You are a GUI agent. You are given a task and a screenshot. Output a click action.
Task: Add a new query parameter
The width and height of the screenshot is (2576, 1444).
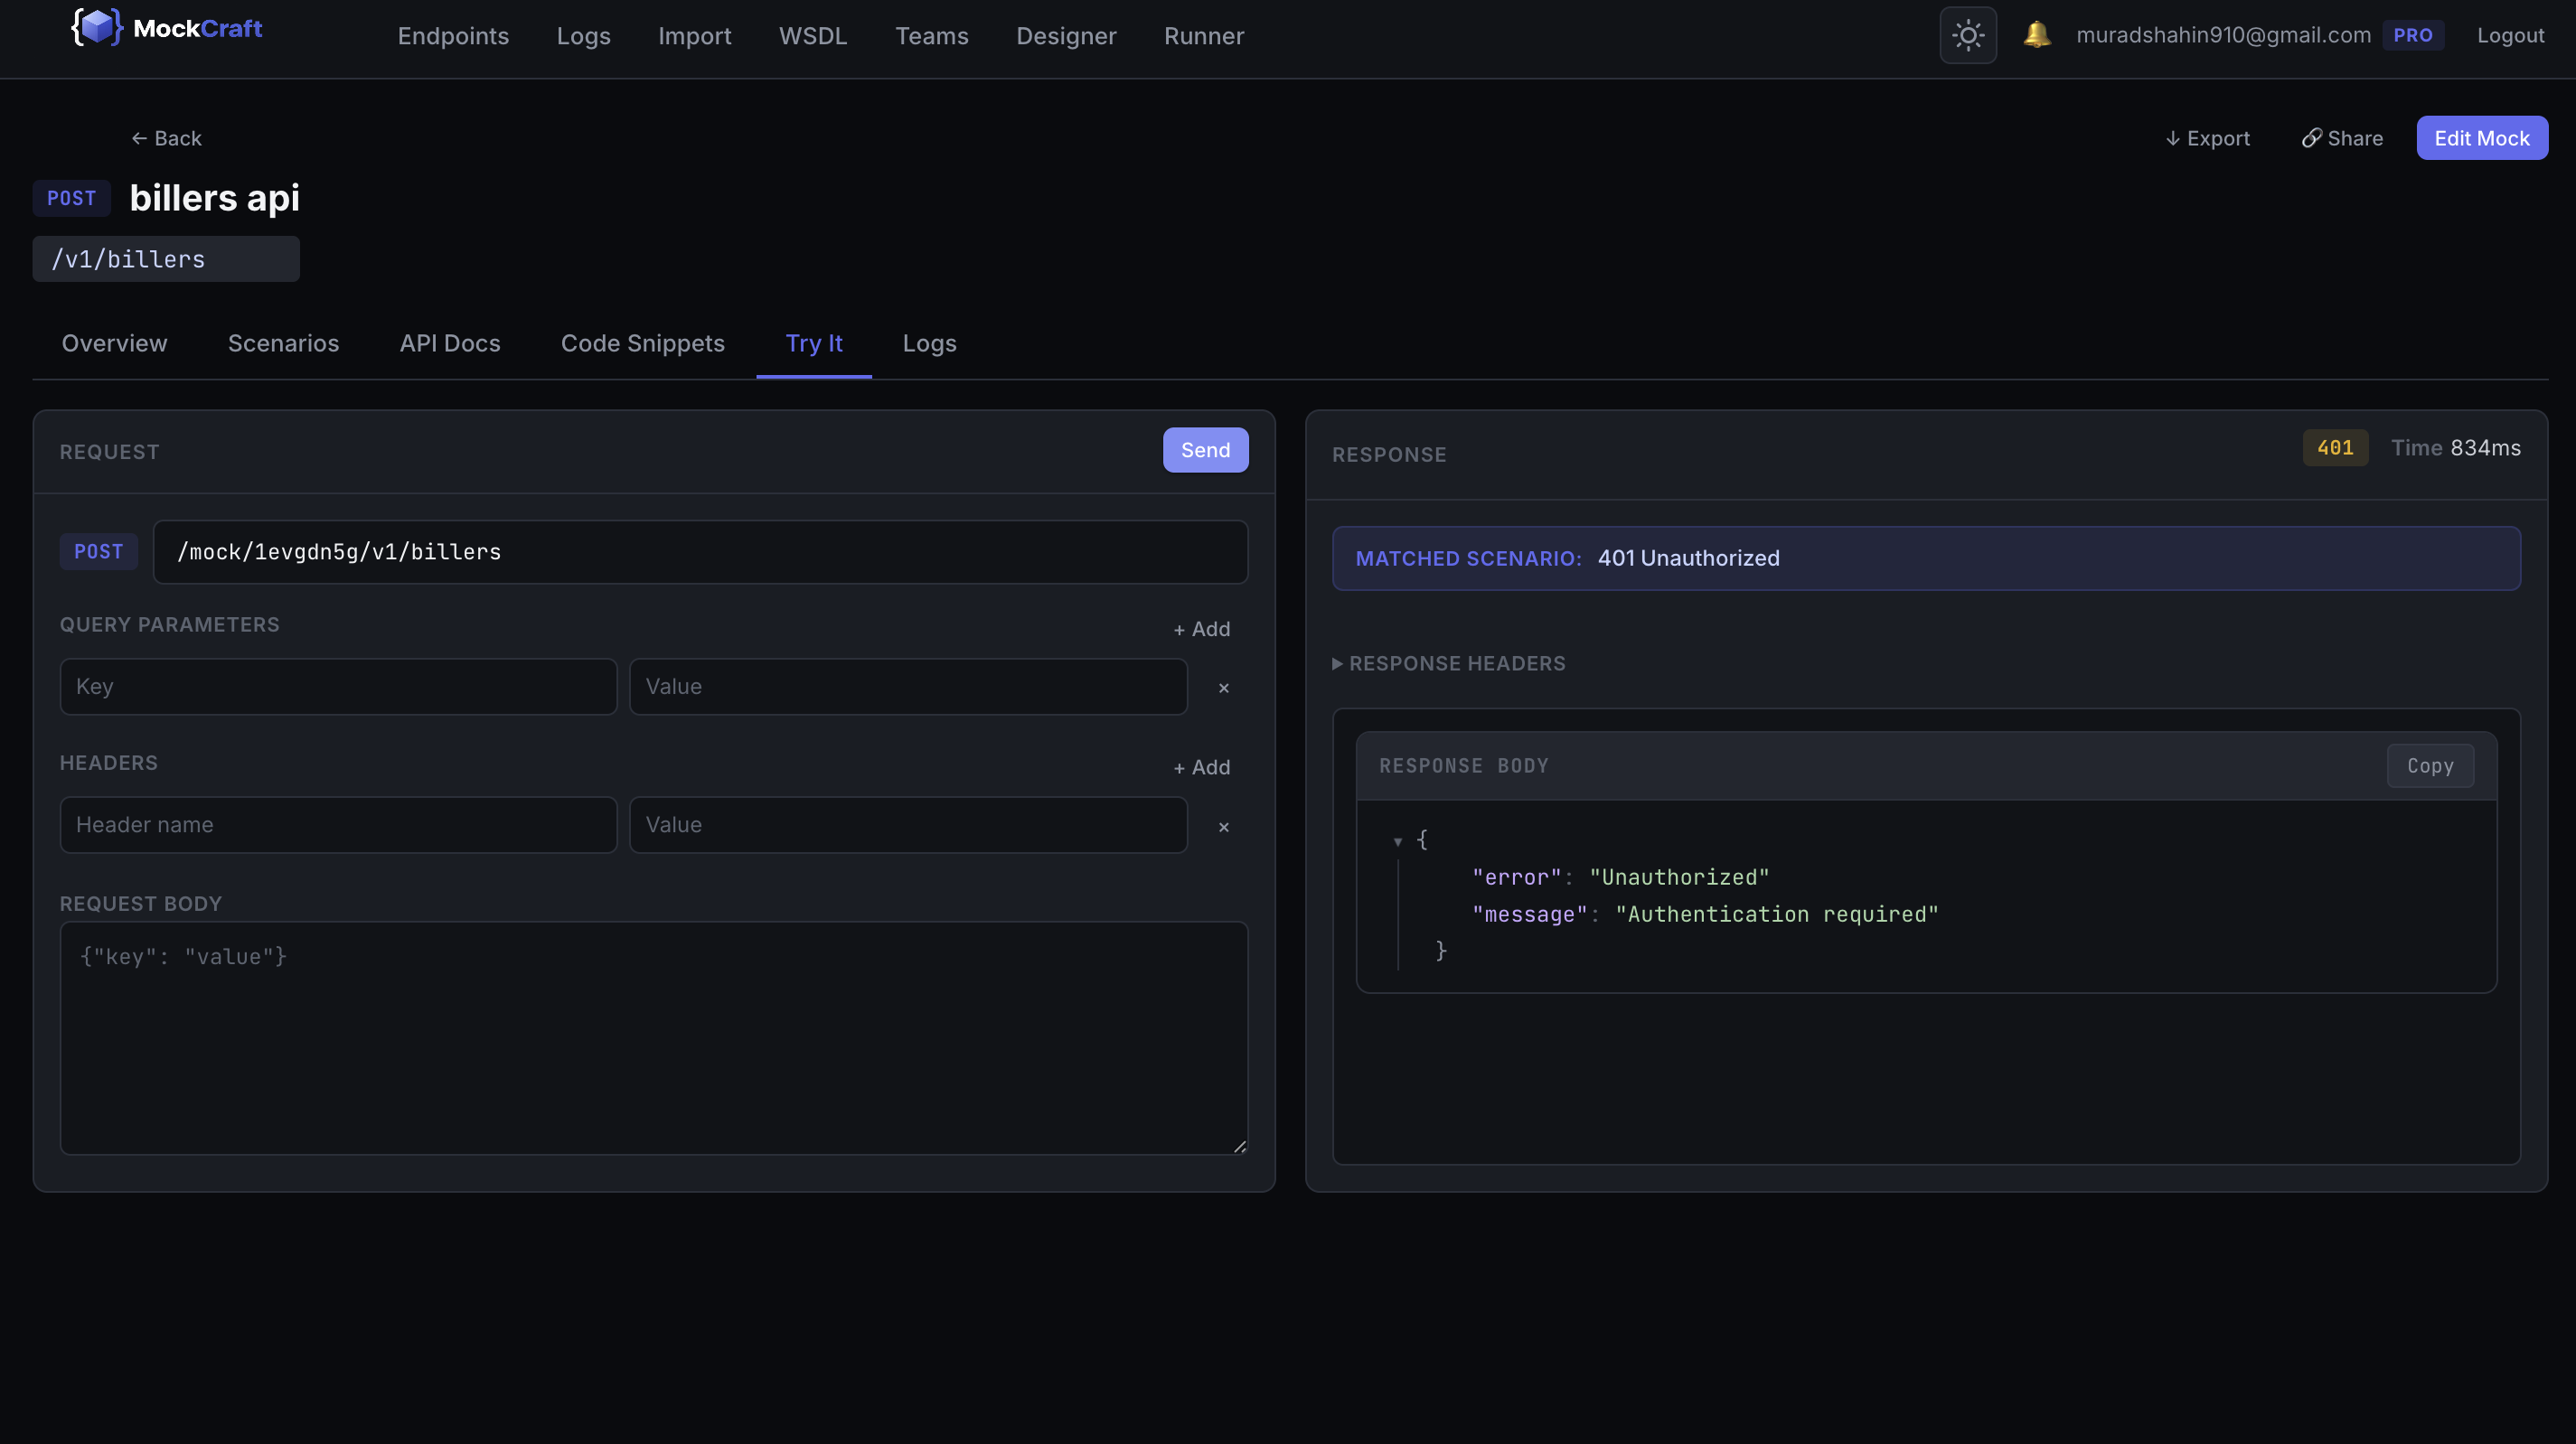[x=1201, y=629]
